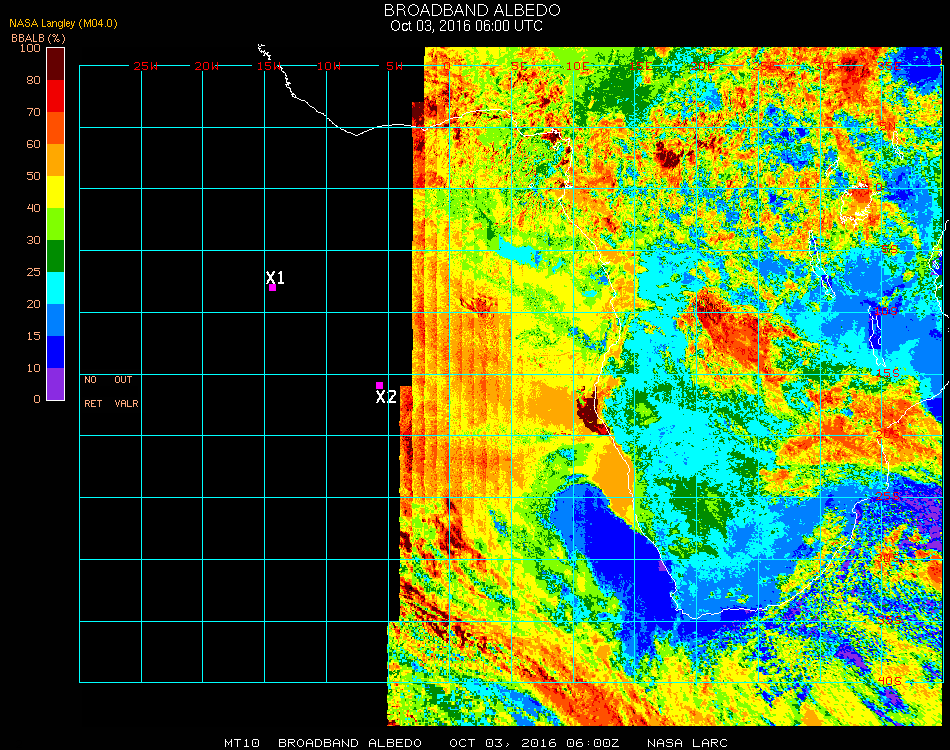Select the bright red 70-80 colorbar segment
Image resolution: width=950 pixels, height=750 pixels.
coord(55,96)
